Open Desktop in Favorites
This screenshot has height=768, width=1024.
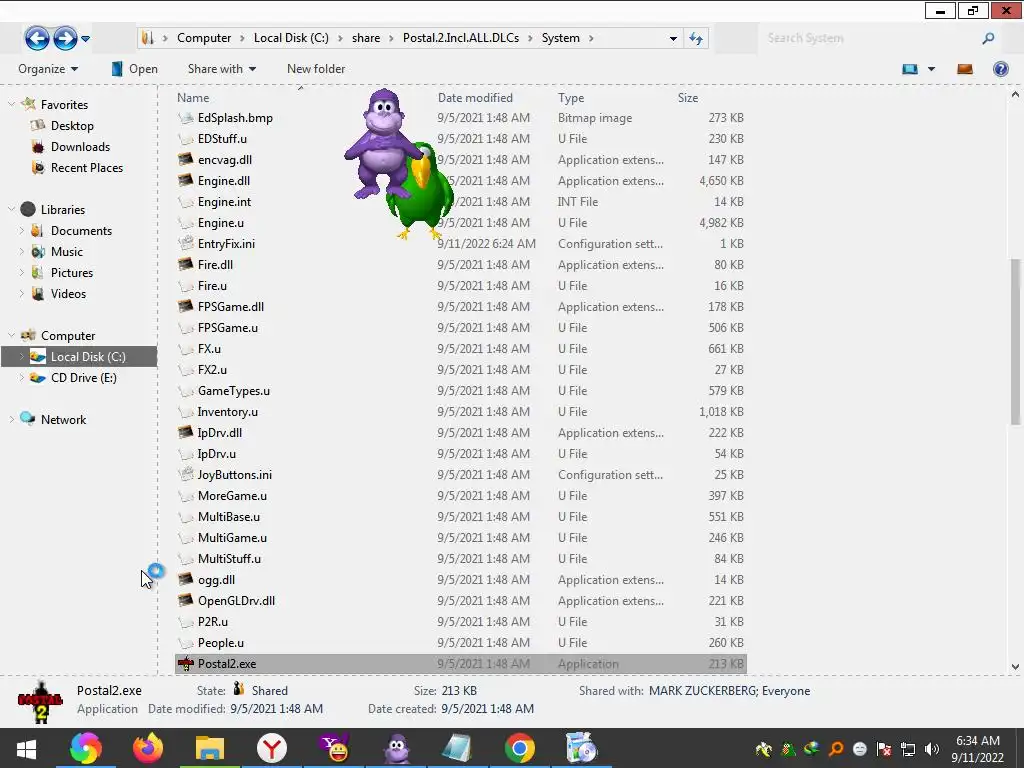click(x=72, y=125)
